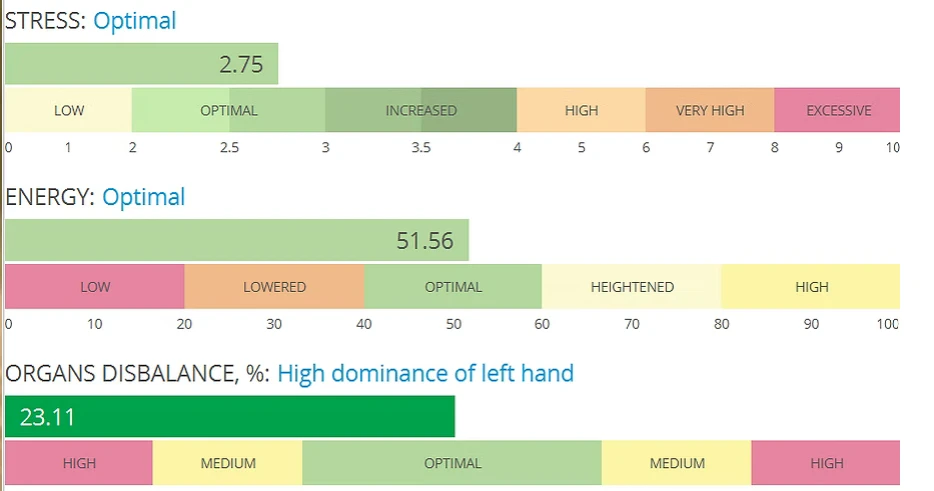Click the dark green bar showing 23.11
Image resolution: width=934 pixels, height=491 pixels.
229,416
